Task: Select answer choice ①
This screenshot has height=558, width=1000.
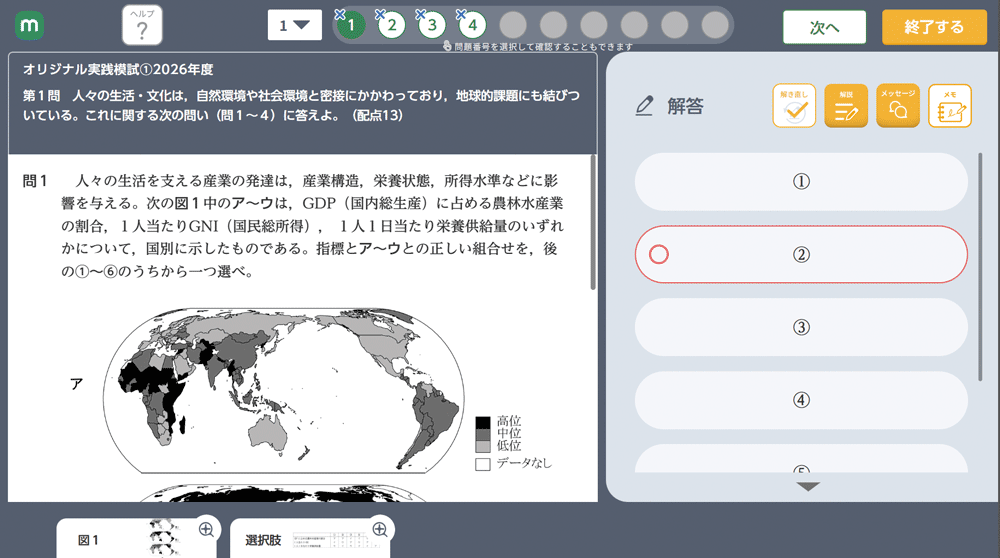Action: tap(801, 182)
